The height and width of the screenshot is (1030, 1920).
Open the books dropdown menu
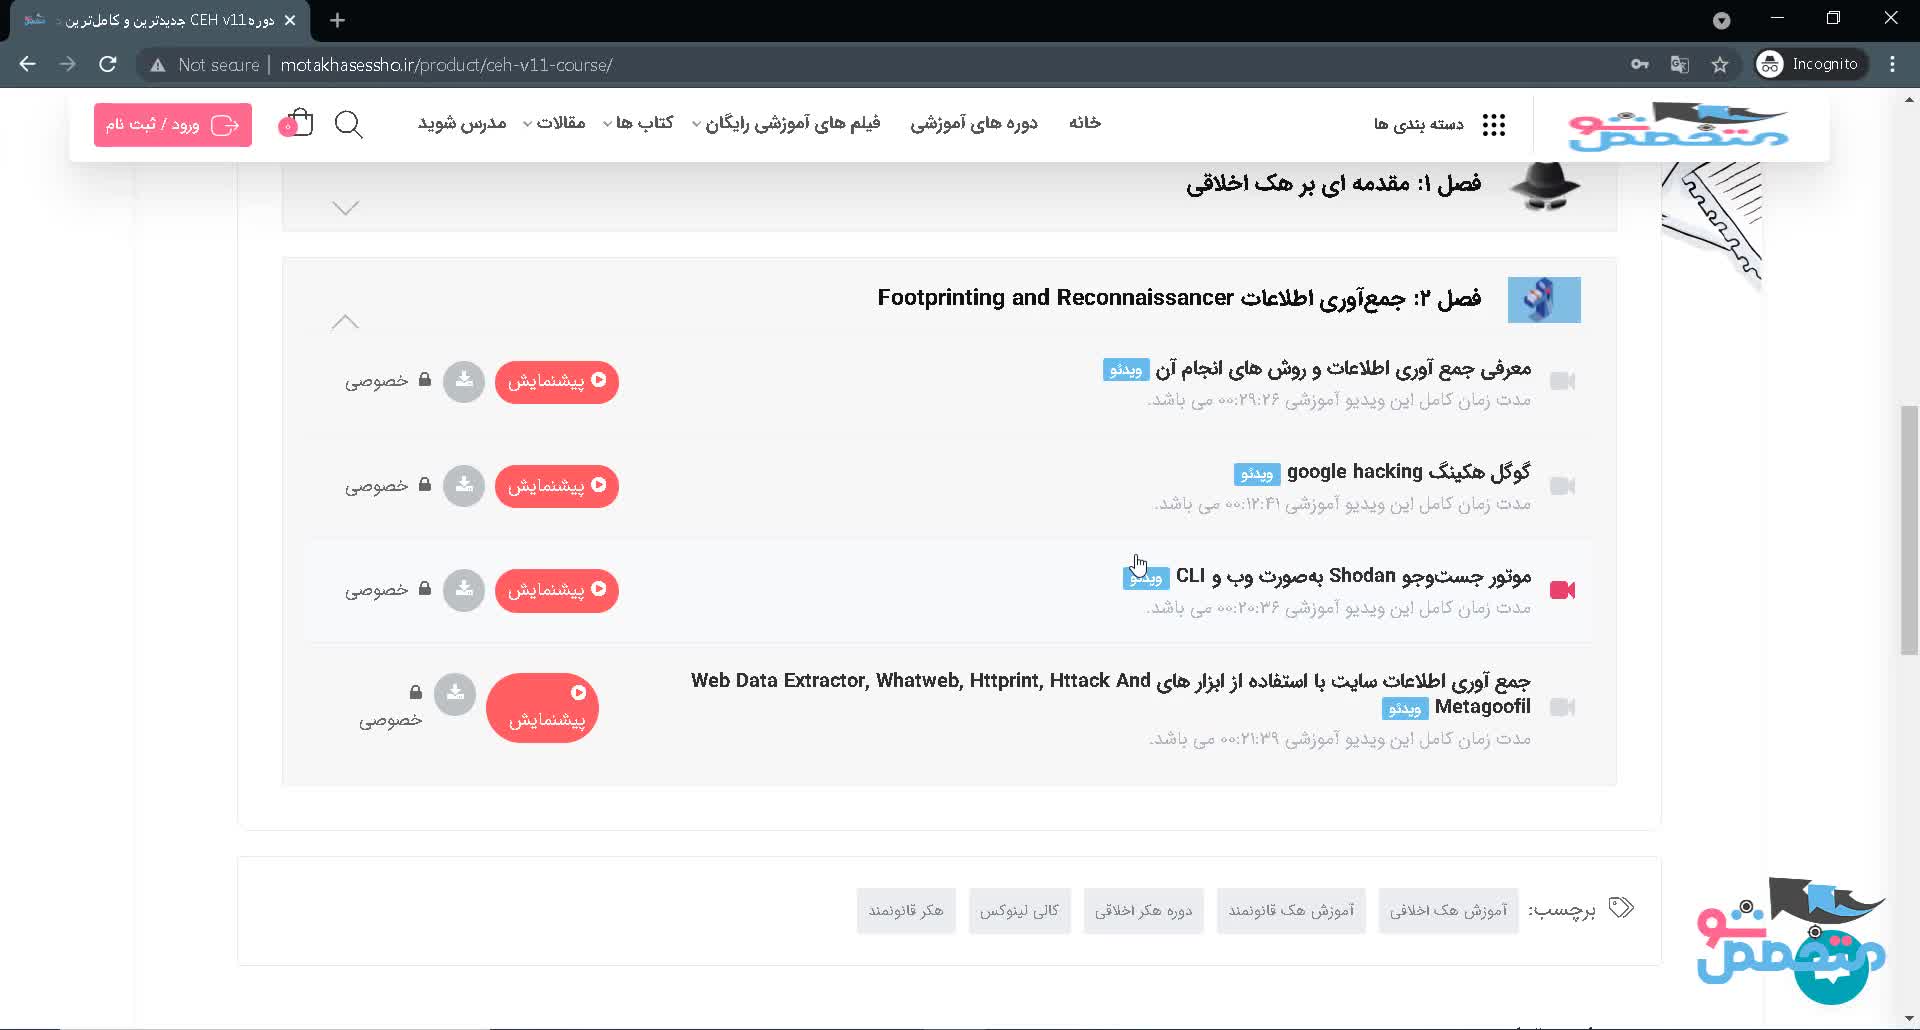tap(638, 123)
